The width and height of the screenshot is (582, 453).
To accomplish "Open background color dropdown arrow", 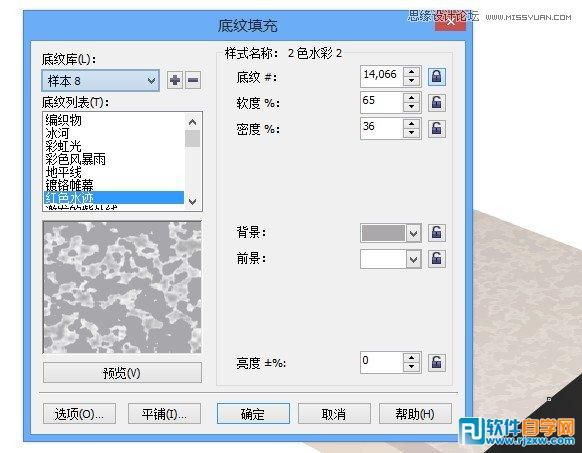I will [413, 234].
